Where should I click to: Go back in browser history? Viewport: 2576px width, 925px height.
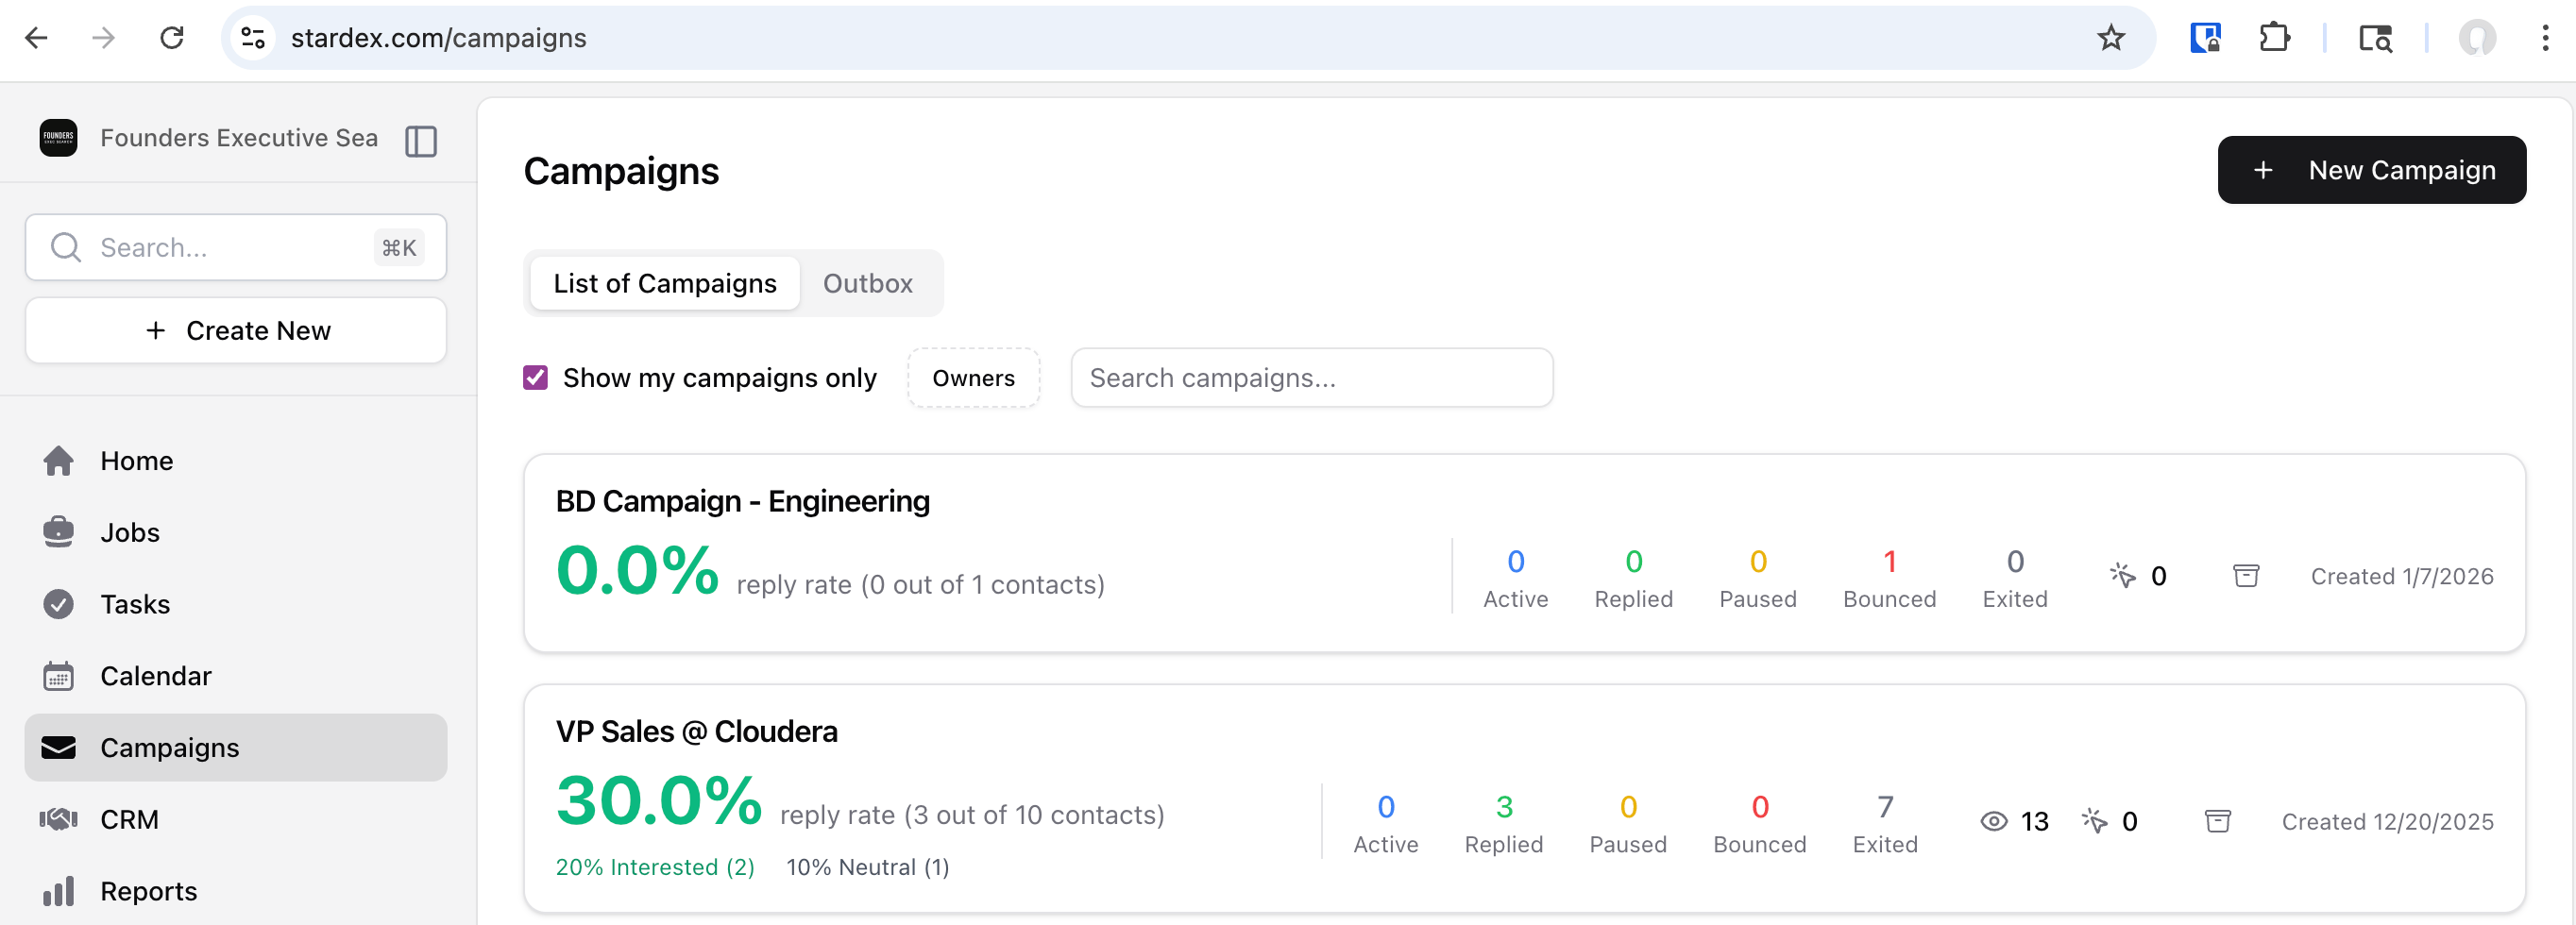(x=36, y=38)
